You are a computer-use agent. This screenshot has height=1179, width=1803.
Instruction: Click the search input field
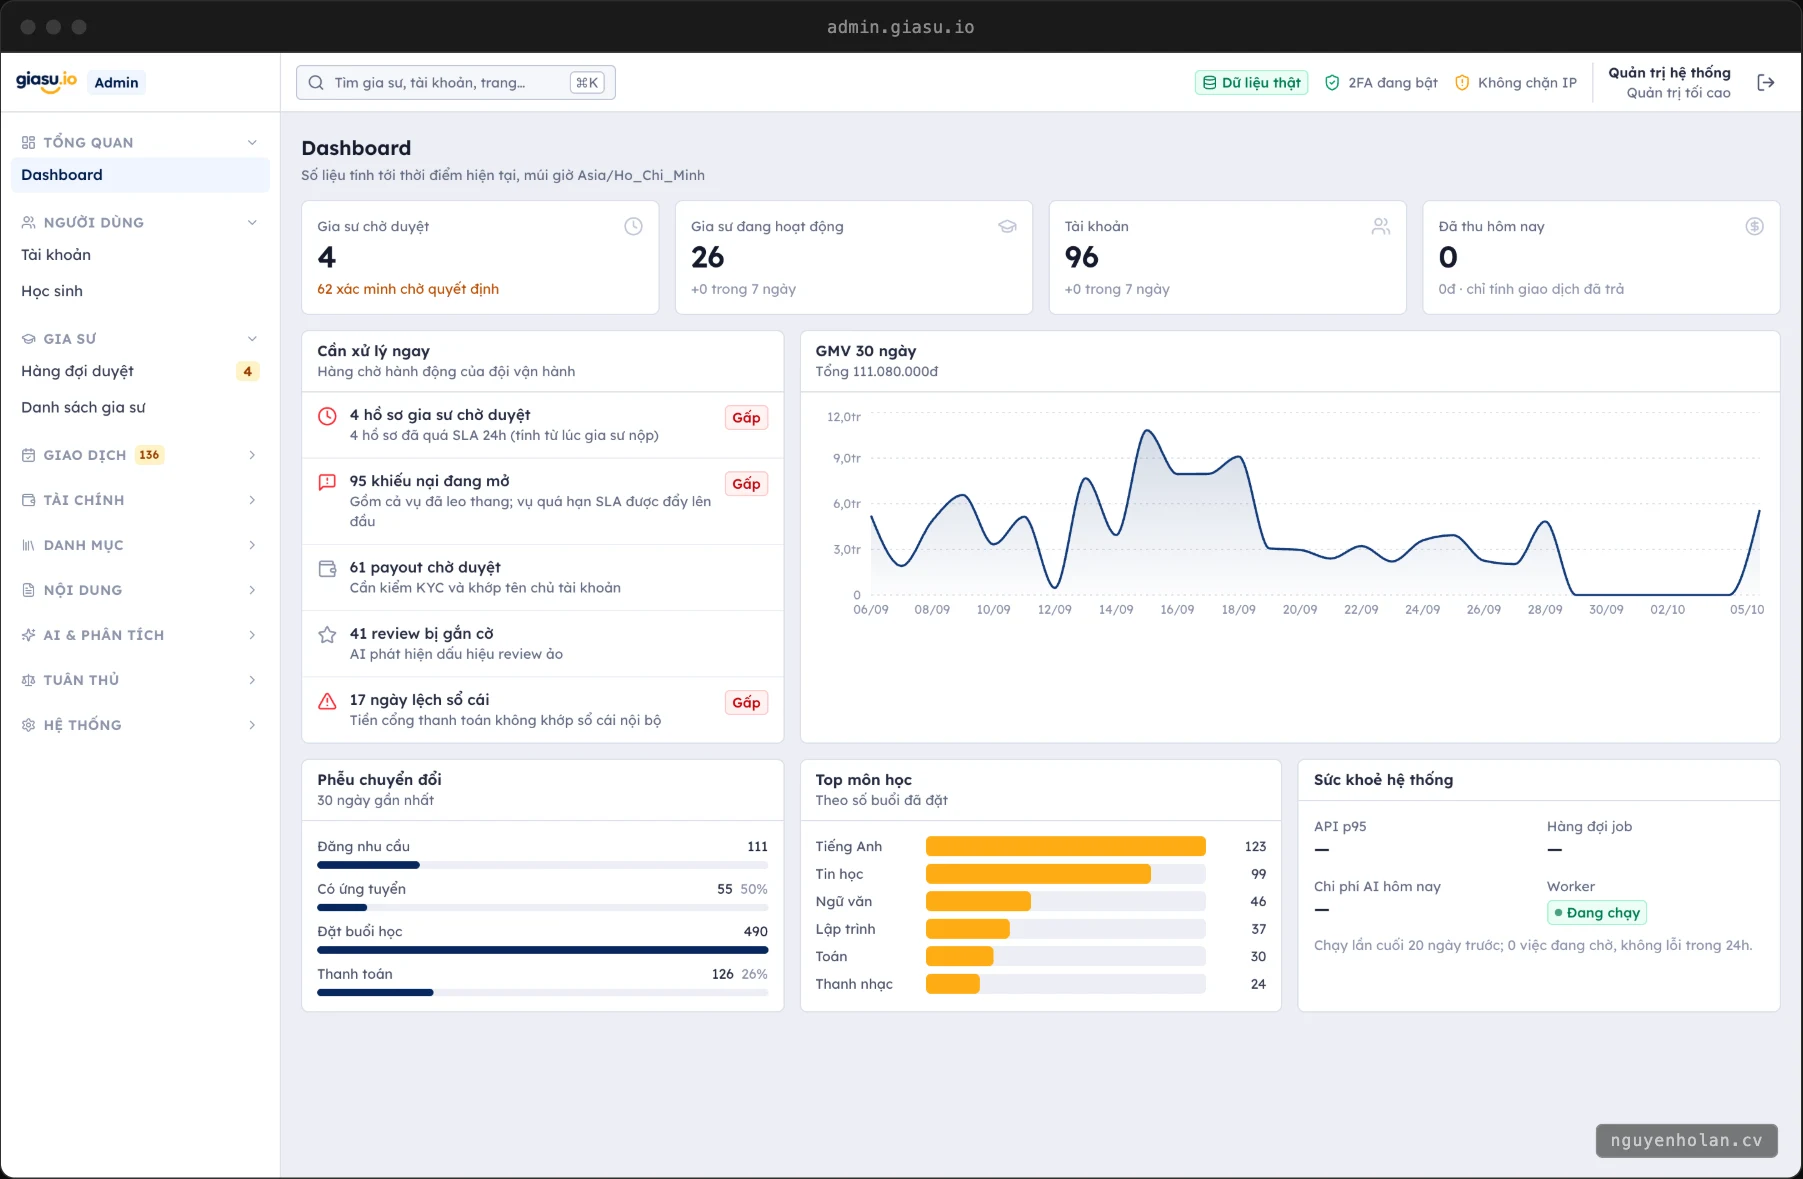click(x=455, y=82)
